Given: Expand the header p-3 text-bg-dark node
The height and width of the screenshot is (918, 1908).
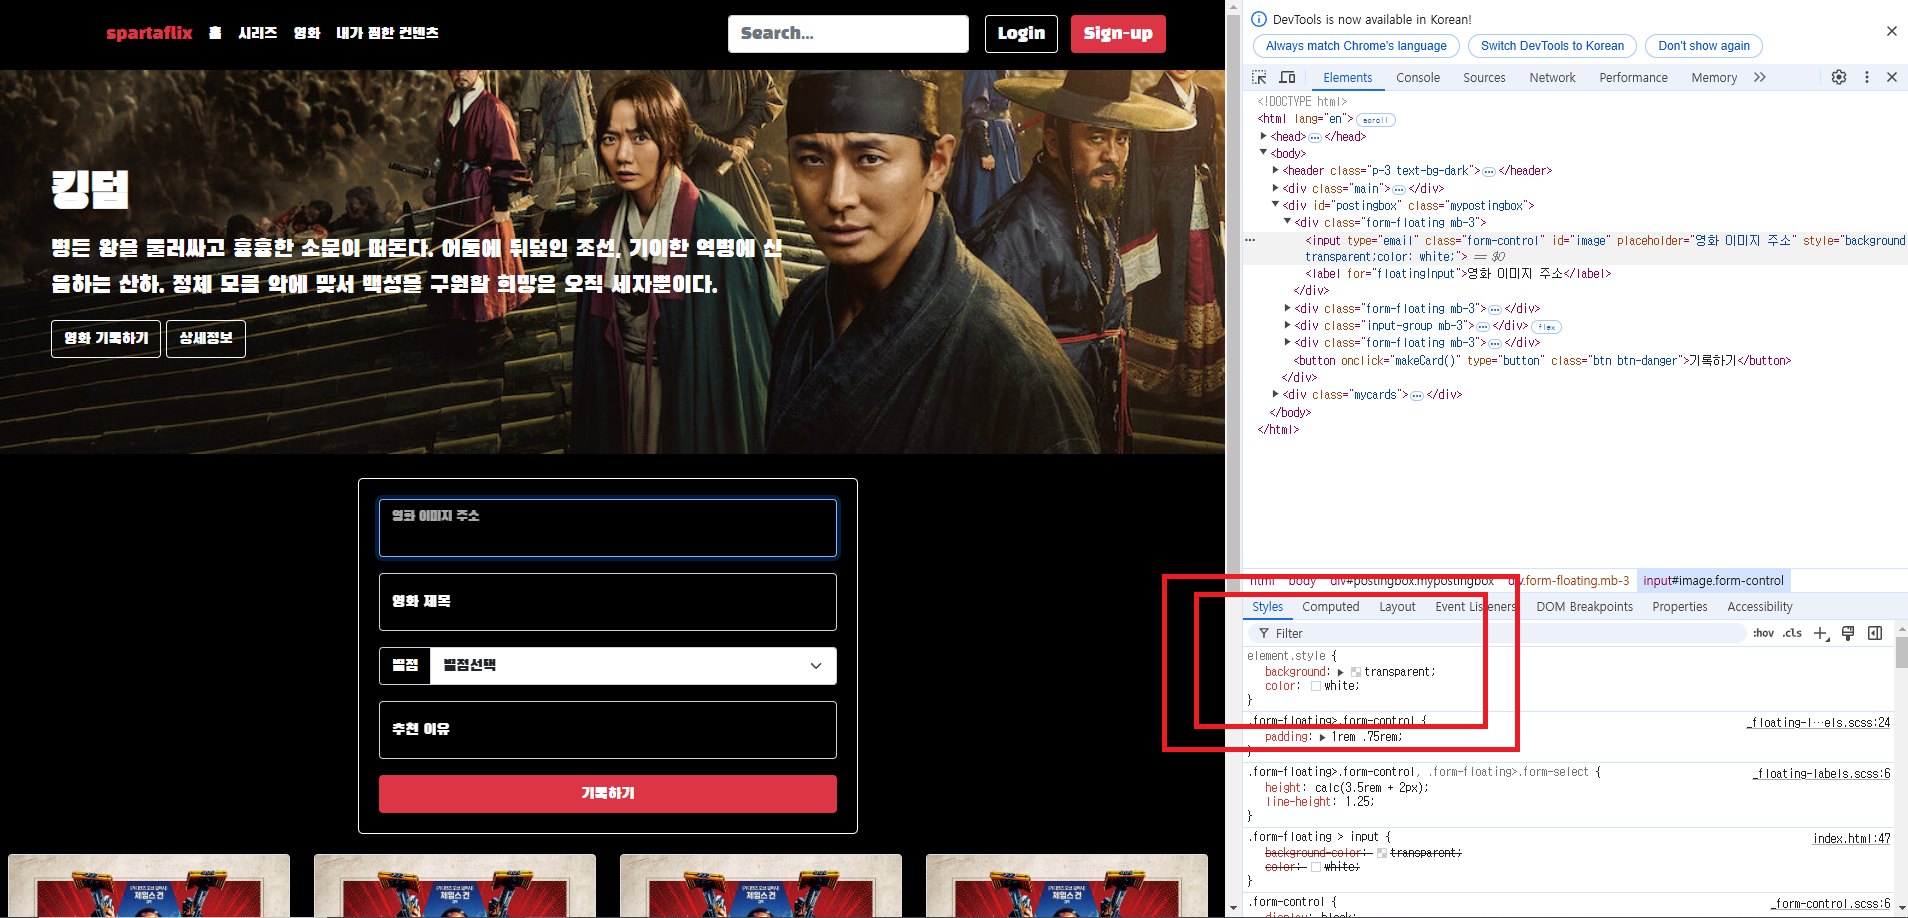Looking at the screenshot, I should click(x=1276, y=170).
